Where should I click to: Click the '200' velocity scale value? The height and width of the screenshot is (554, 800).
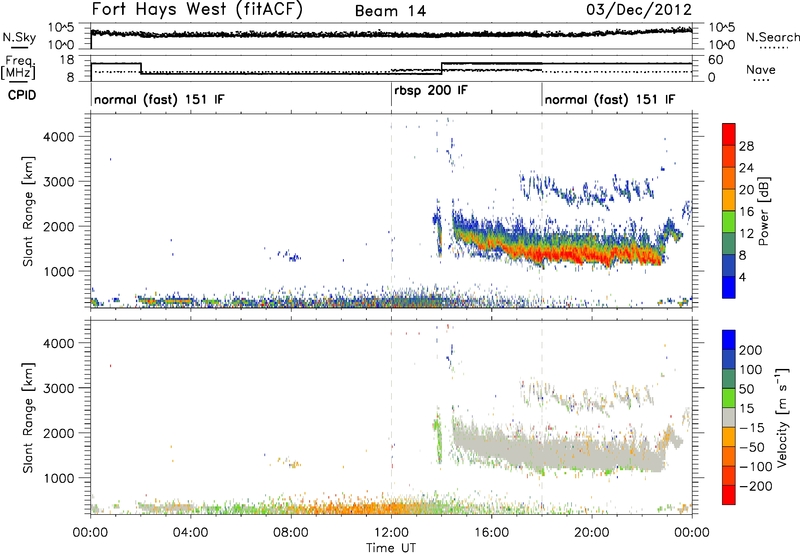(751, 350)
